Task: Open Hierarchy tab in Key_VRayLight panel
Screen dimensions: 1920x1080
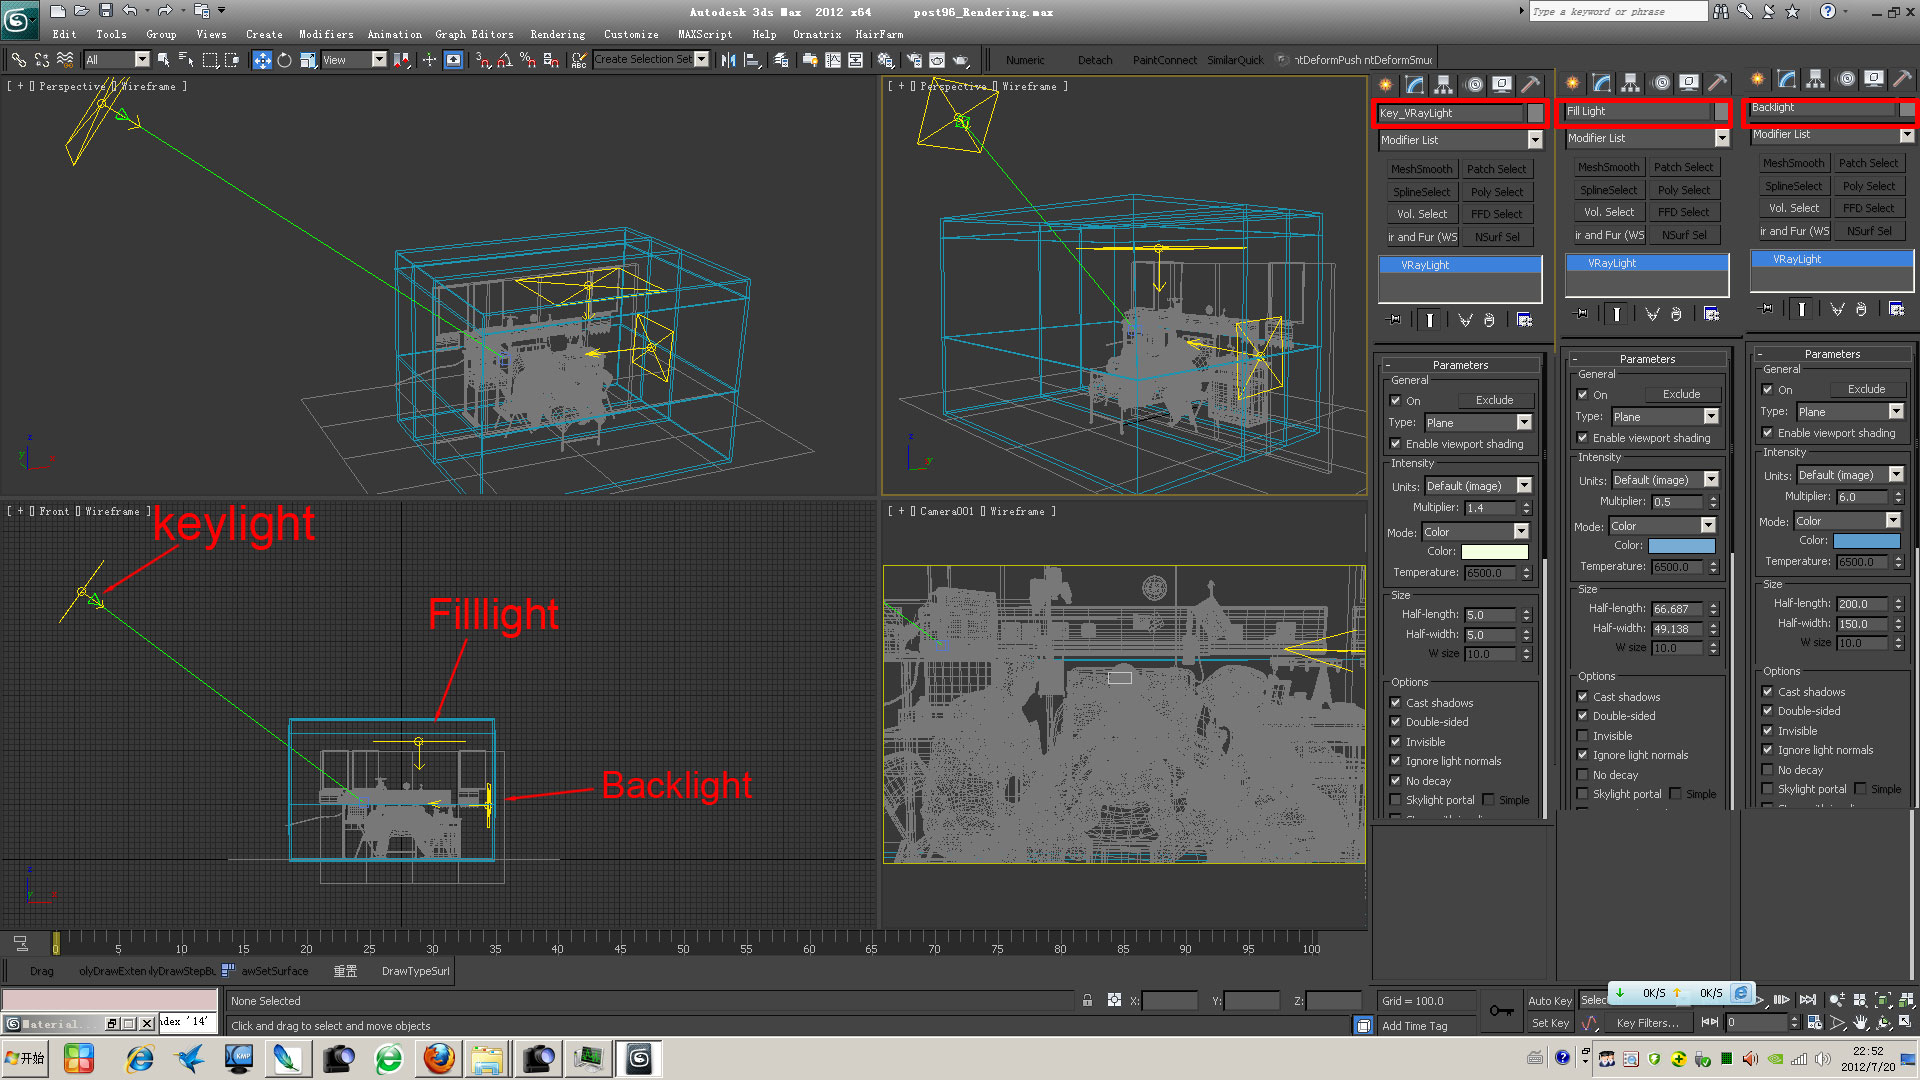Action: [1443, 85]
